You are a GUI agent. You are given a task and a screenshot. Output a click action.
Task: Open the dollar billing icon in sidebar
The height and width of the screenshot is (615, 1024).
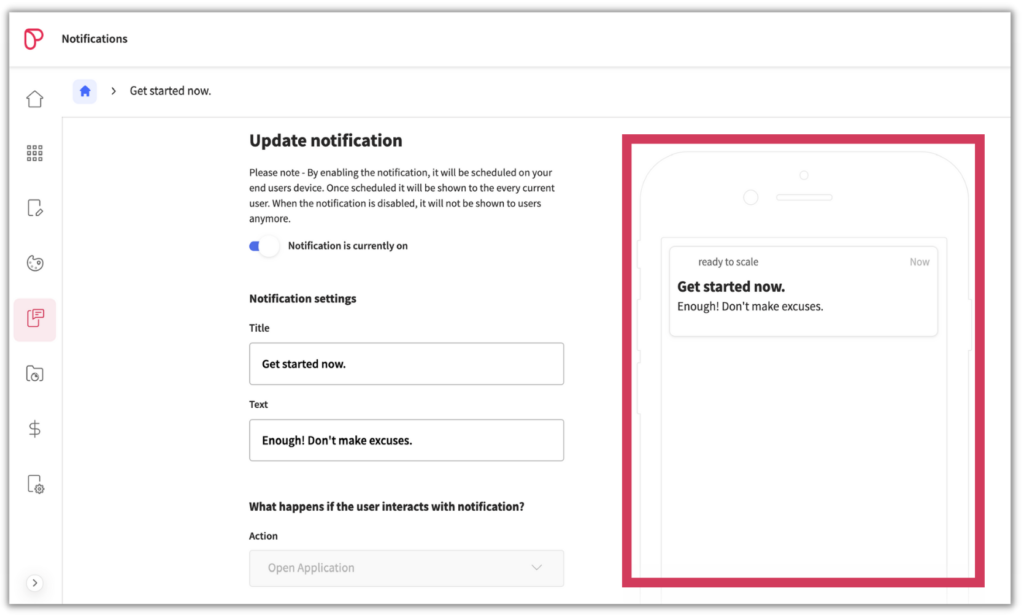[35, 429]
